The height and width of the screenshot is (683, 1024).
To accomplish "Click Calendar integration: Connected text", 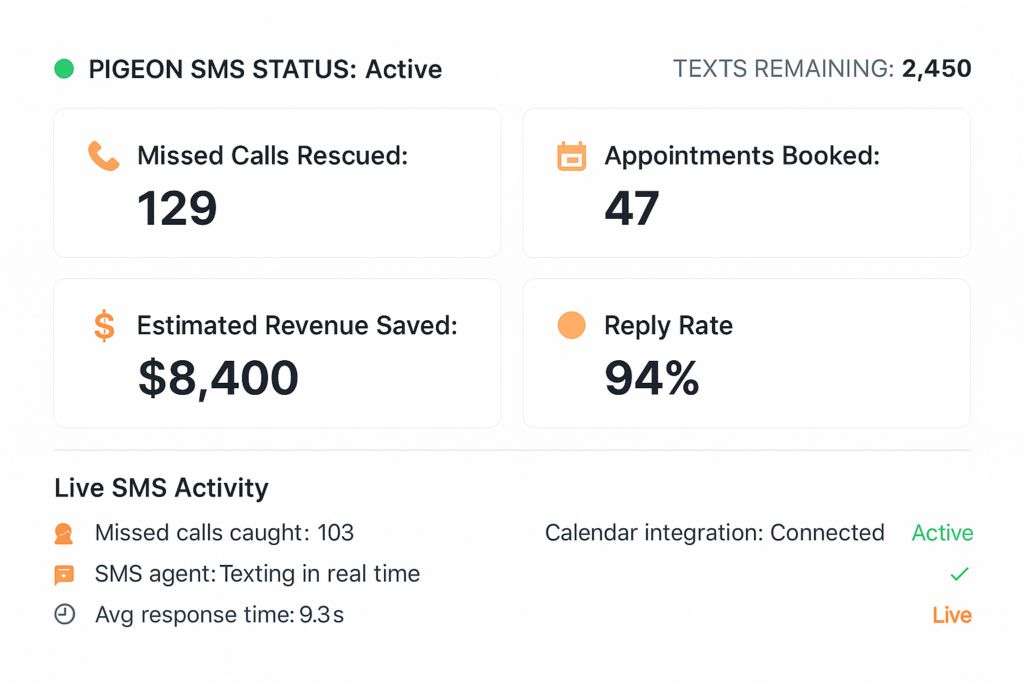I will click(714, 533).
